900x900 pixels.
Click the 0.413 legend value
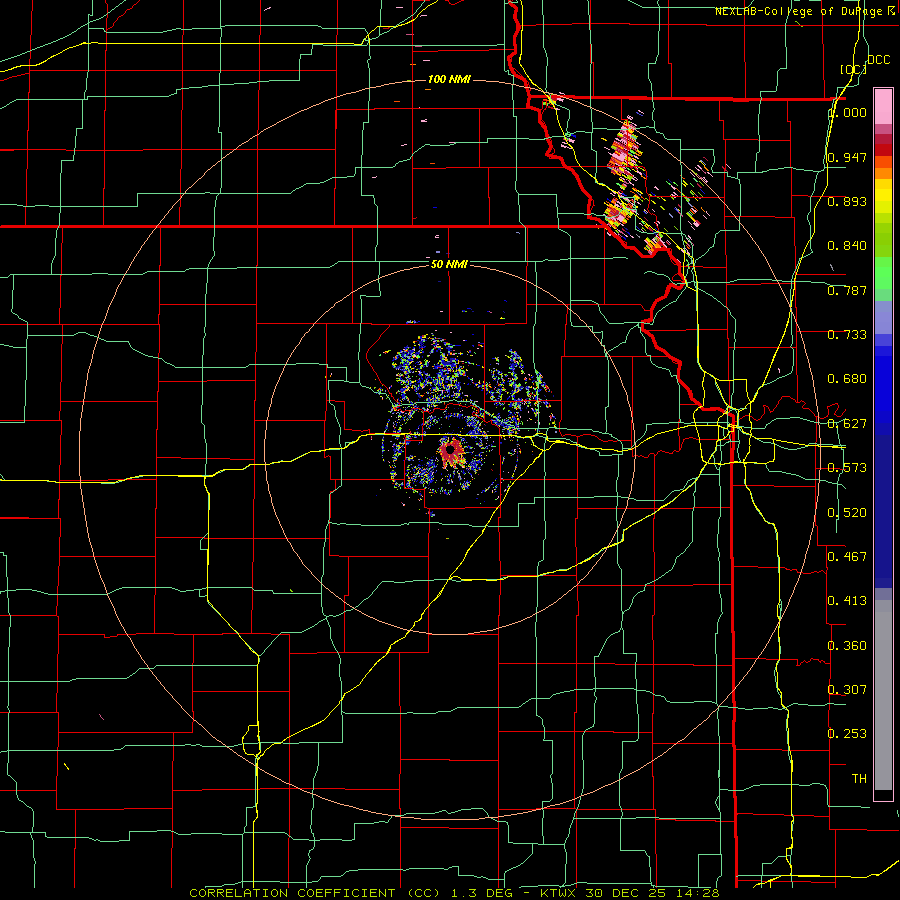pos(847,601)
